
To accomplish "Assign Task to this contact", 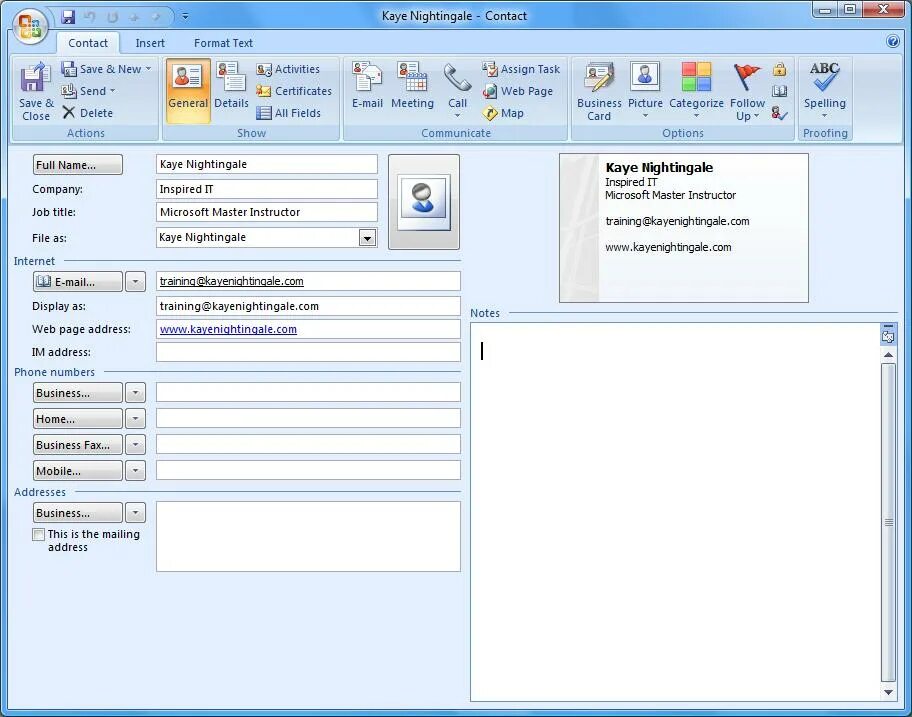I will pyautogui.click(x=521, y=69).
